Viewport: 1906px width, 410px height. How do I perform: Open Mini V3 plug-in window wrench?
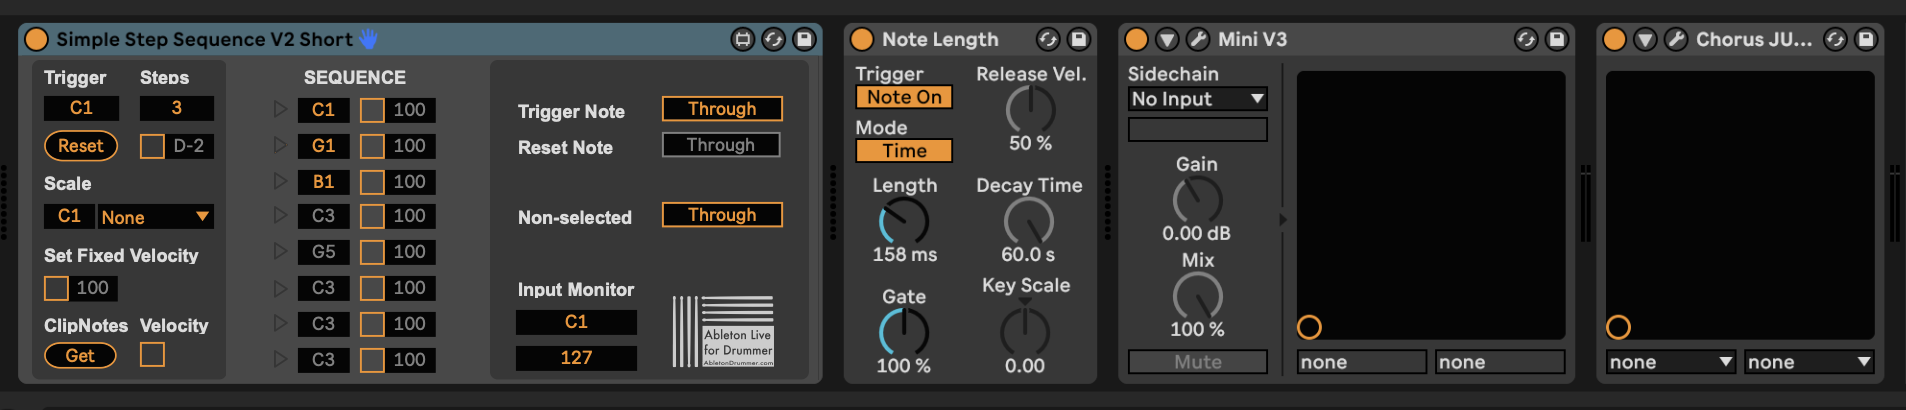[x=1197, y=39]
